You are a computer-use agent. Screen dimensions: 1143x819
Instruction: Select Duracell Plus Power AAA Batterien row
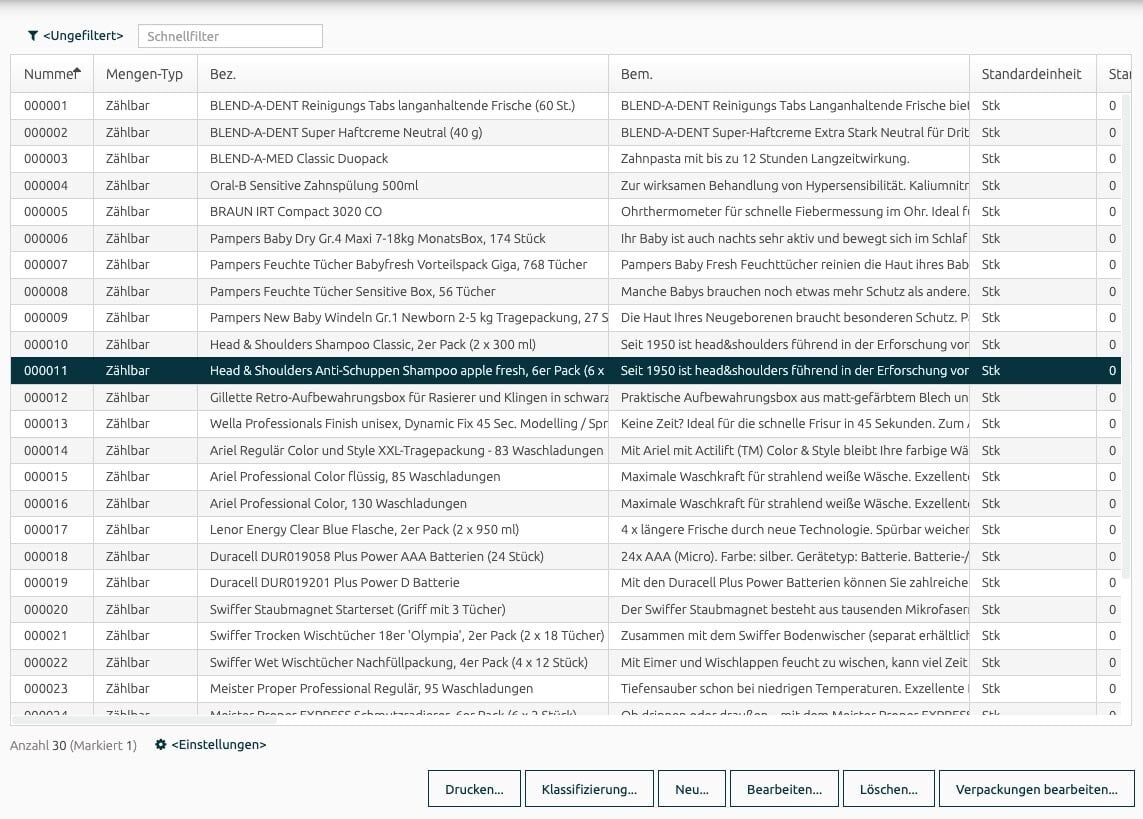coord(566,557)
